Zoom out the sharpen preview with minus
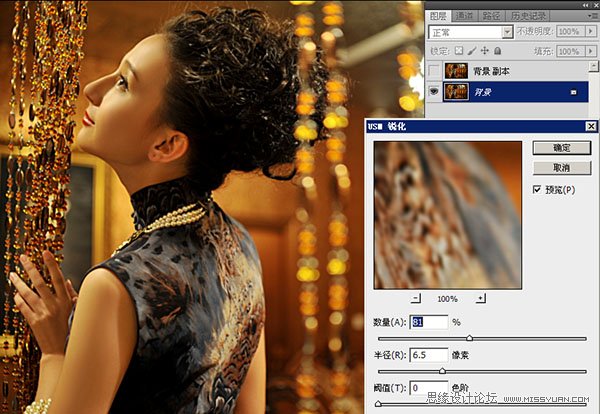Screen dimensions: 600x414 coord(416,298)
